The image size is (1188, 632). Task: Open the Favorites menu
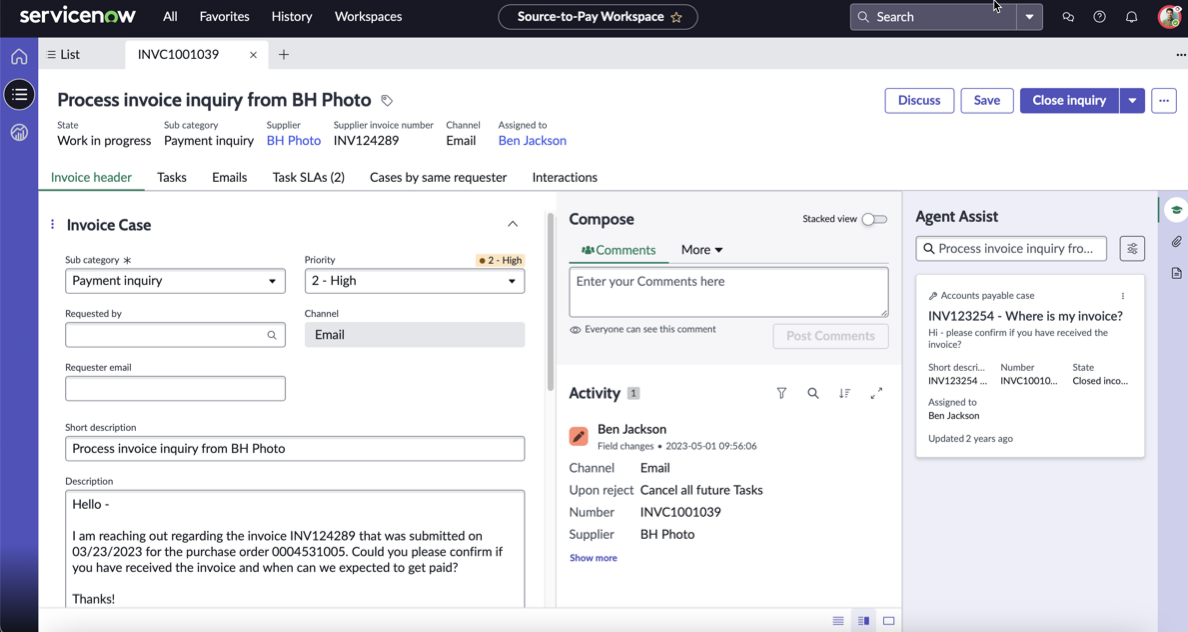pyautogui.click(x=224, y=17)
